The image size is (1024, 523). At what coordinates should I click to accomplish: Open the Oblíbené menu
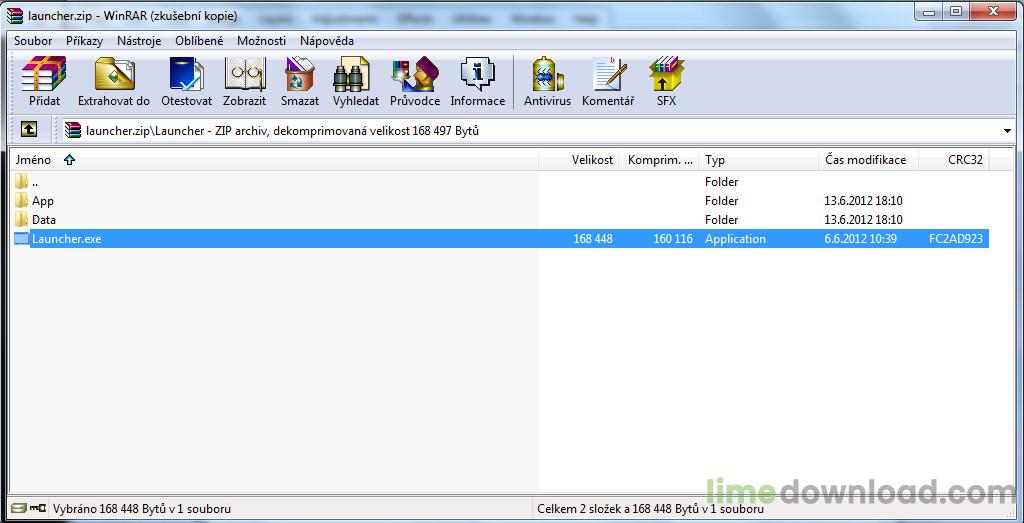click(199, 40)
